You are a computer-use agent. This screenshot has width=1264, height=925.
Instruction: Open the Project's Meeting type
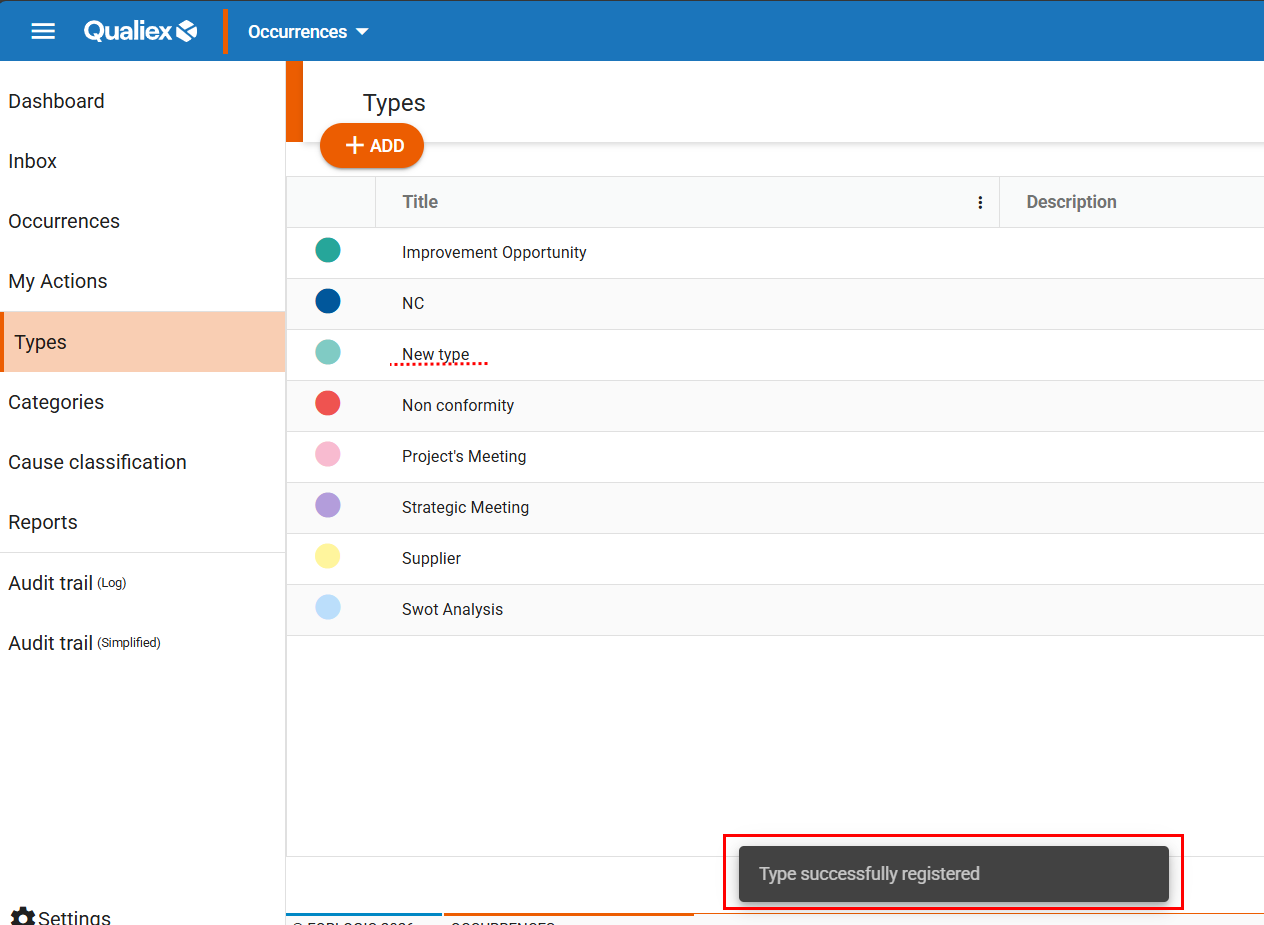[x=464, y=457]
